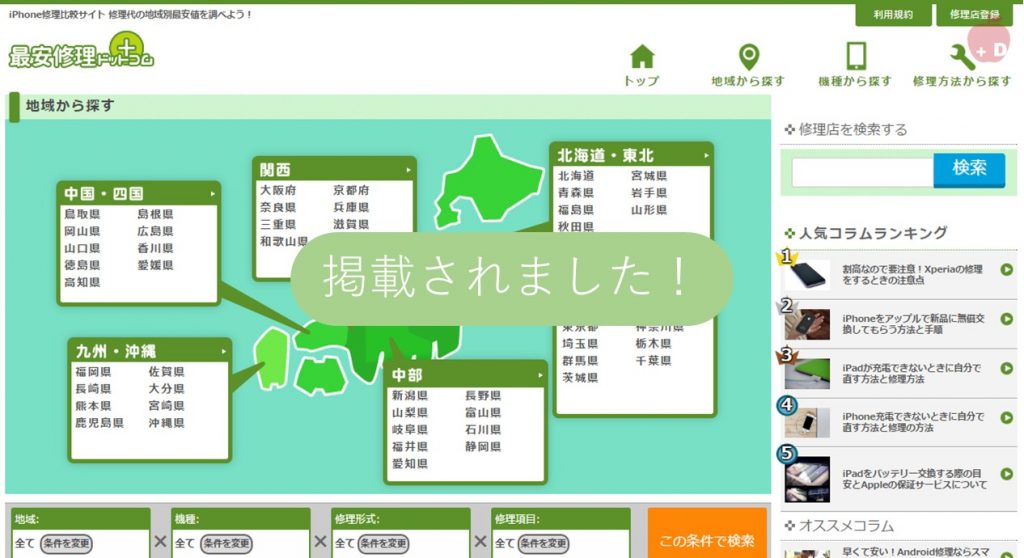Open iPhone充電できないときに自分で article link
The image size is (1024, 558).
click(912, 421)
